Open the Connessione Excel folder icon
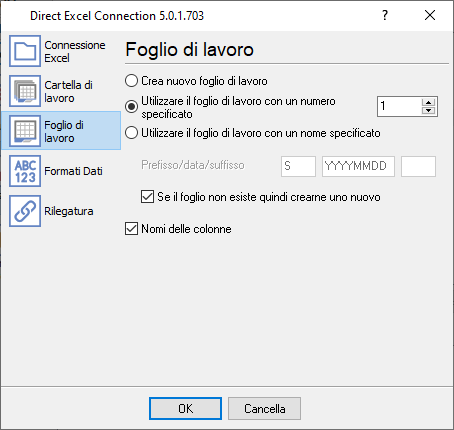The height and width of the screenshot is (430, 454). pos(25,51)
